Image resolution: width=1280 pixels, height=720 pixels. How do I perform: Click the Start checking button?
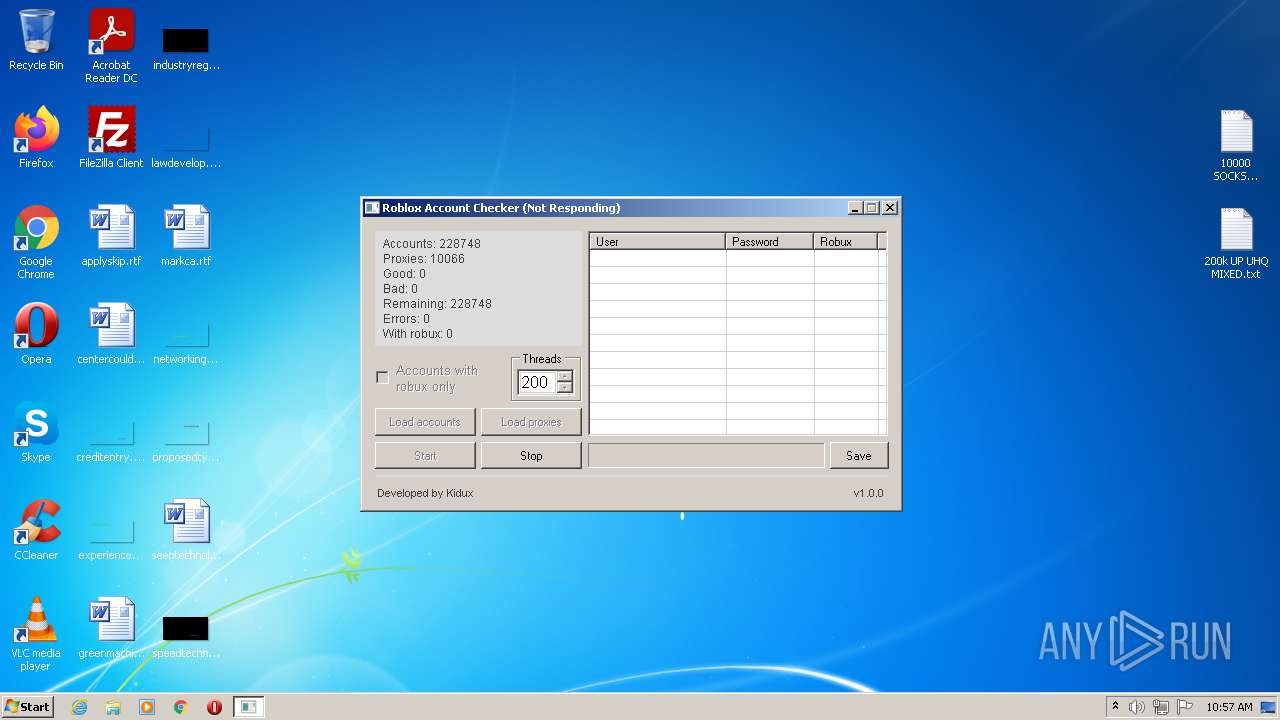pyautogui.click(x=425, y=455)
